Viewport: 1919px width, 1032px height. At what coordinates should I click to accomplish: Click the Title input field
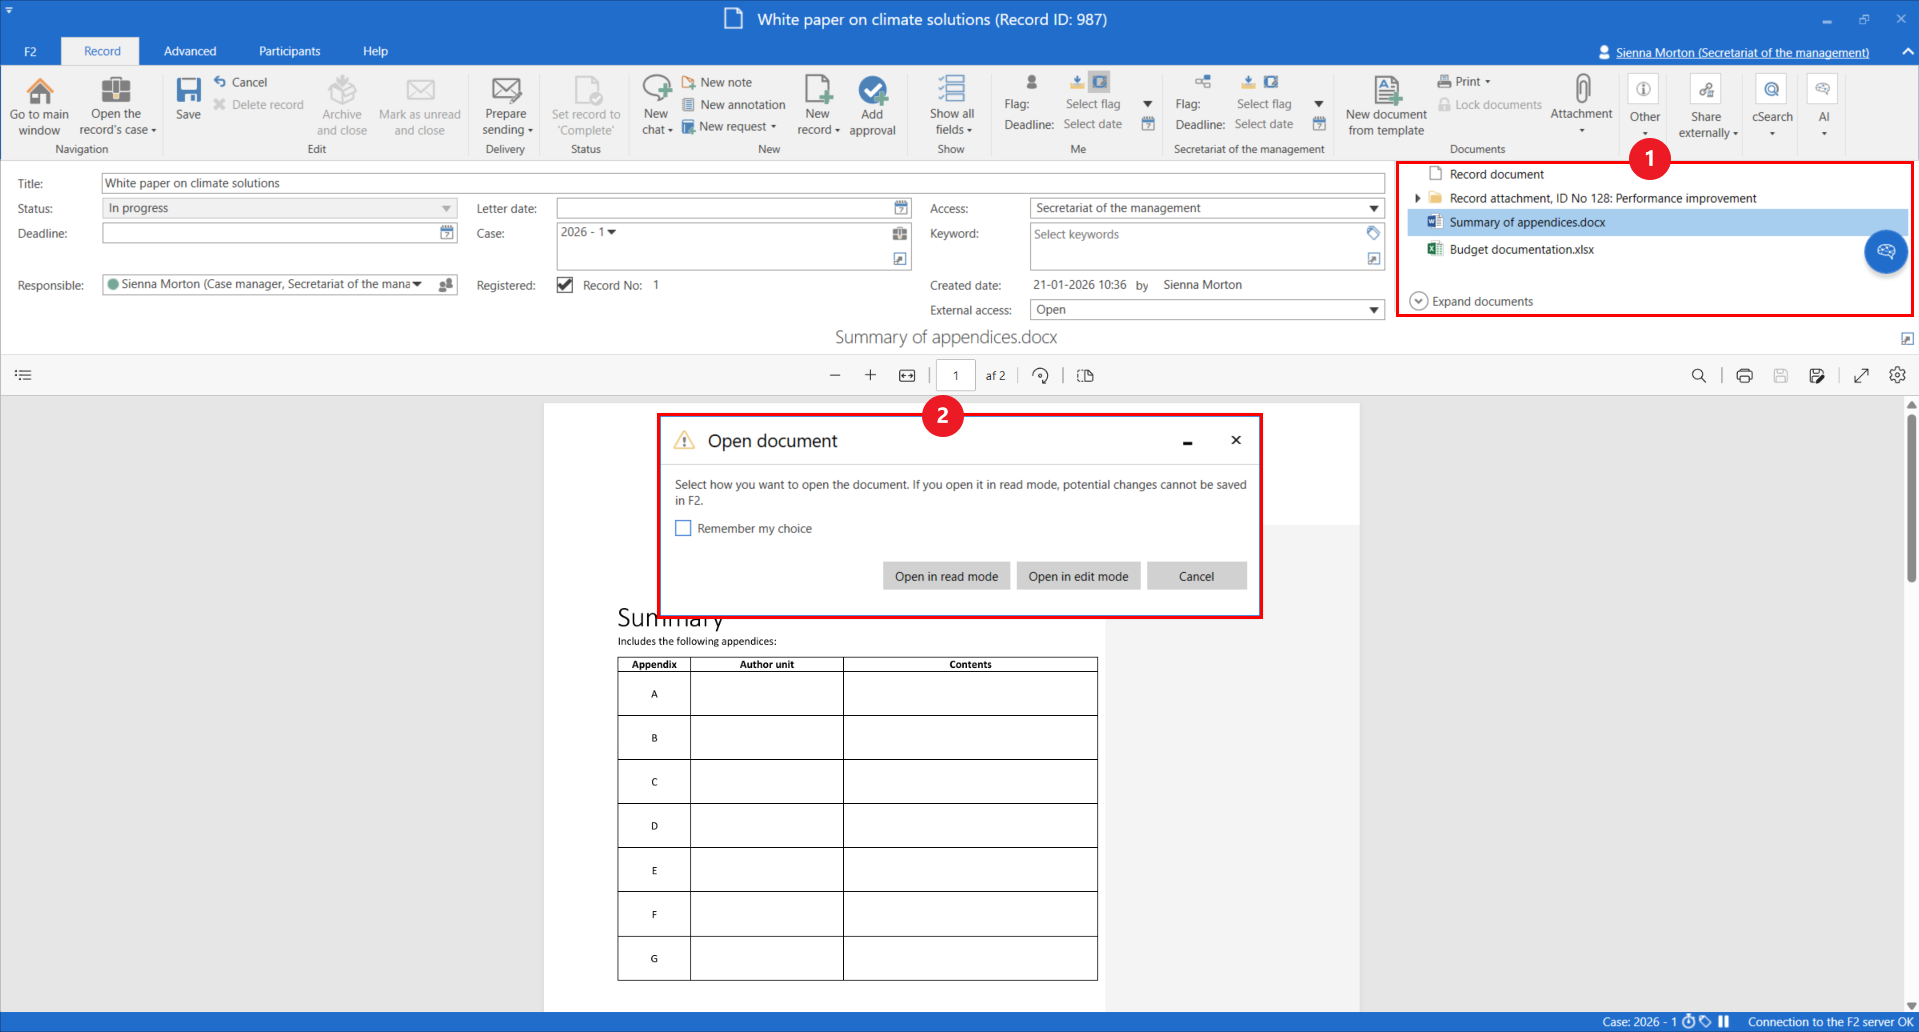743,183
